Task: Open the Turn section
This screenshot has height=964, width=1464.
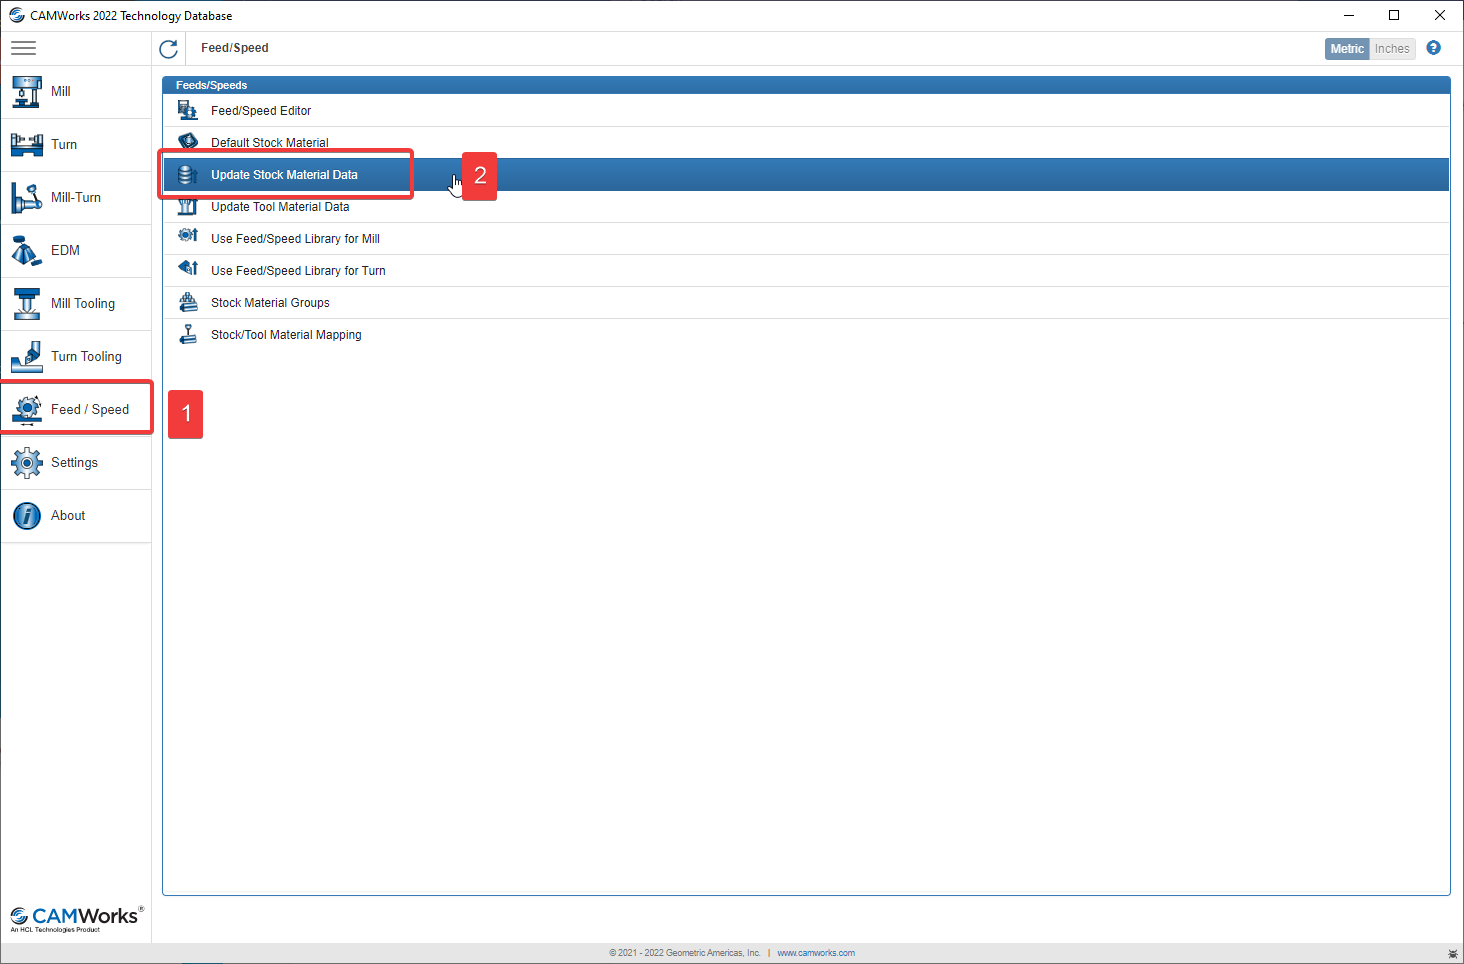Action: coord(76,145)
